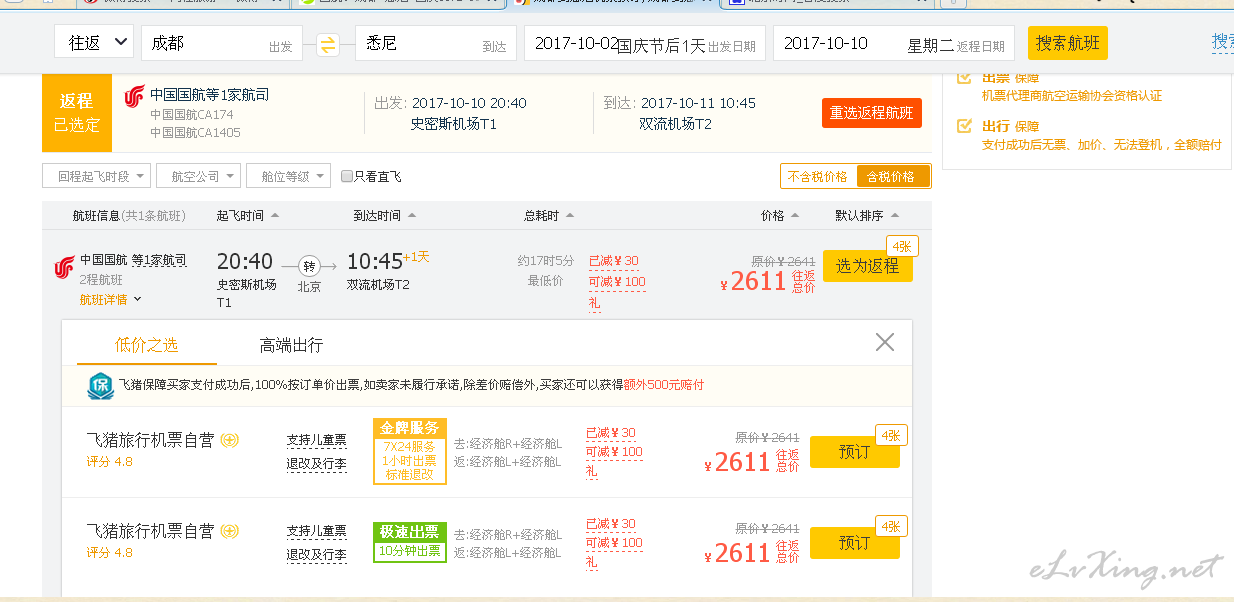Open 回程起飞时段 filter dropdown
The width and height of the screenshot is (1234, 602).
[x=96, y=176]
